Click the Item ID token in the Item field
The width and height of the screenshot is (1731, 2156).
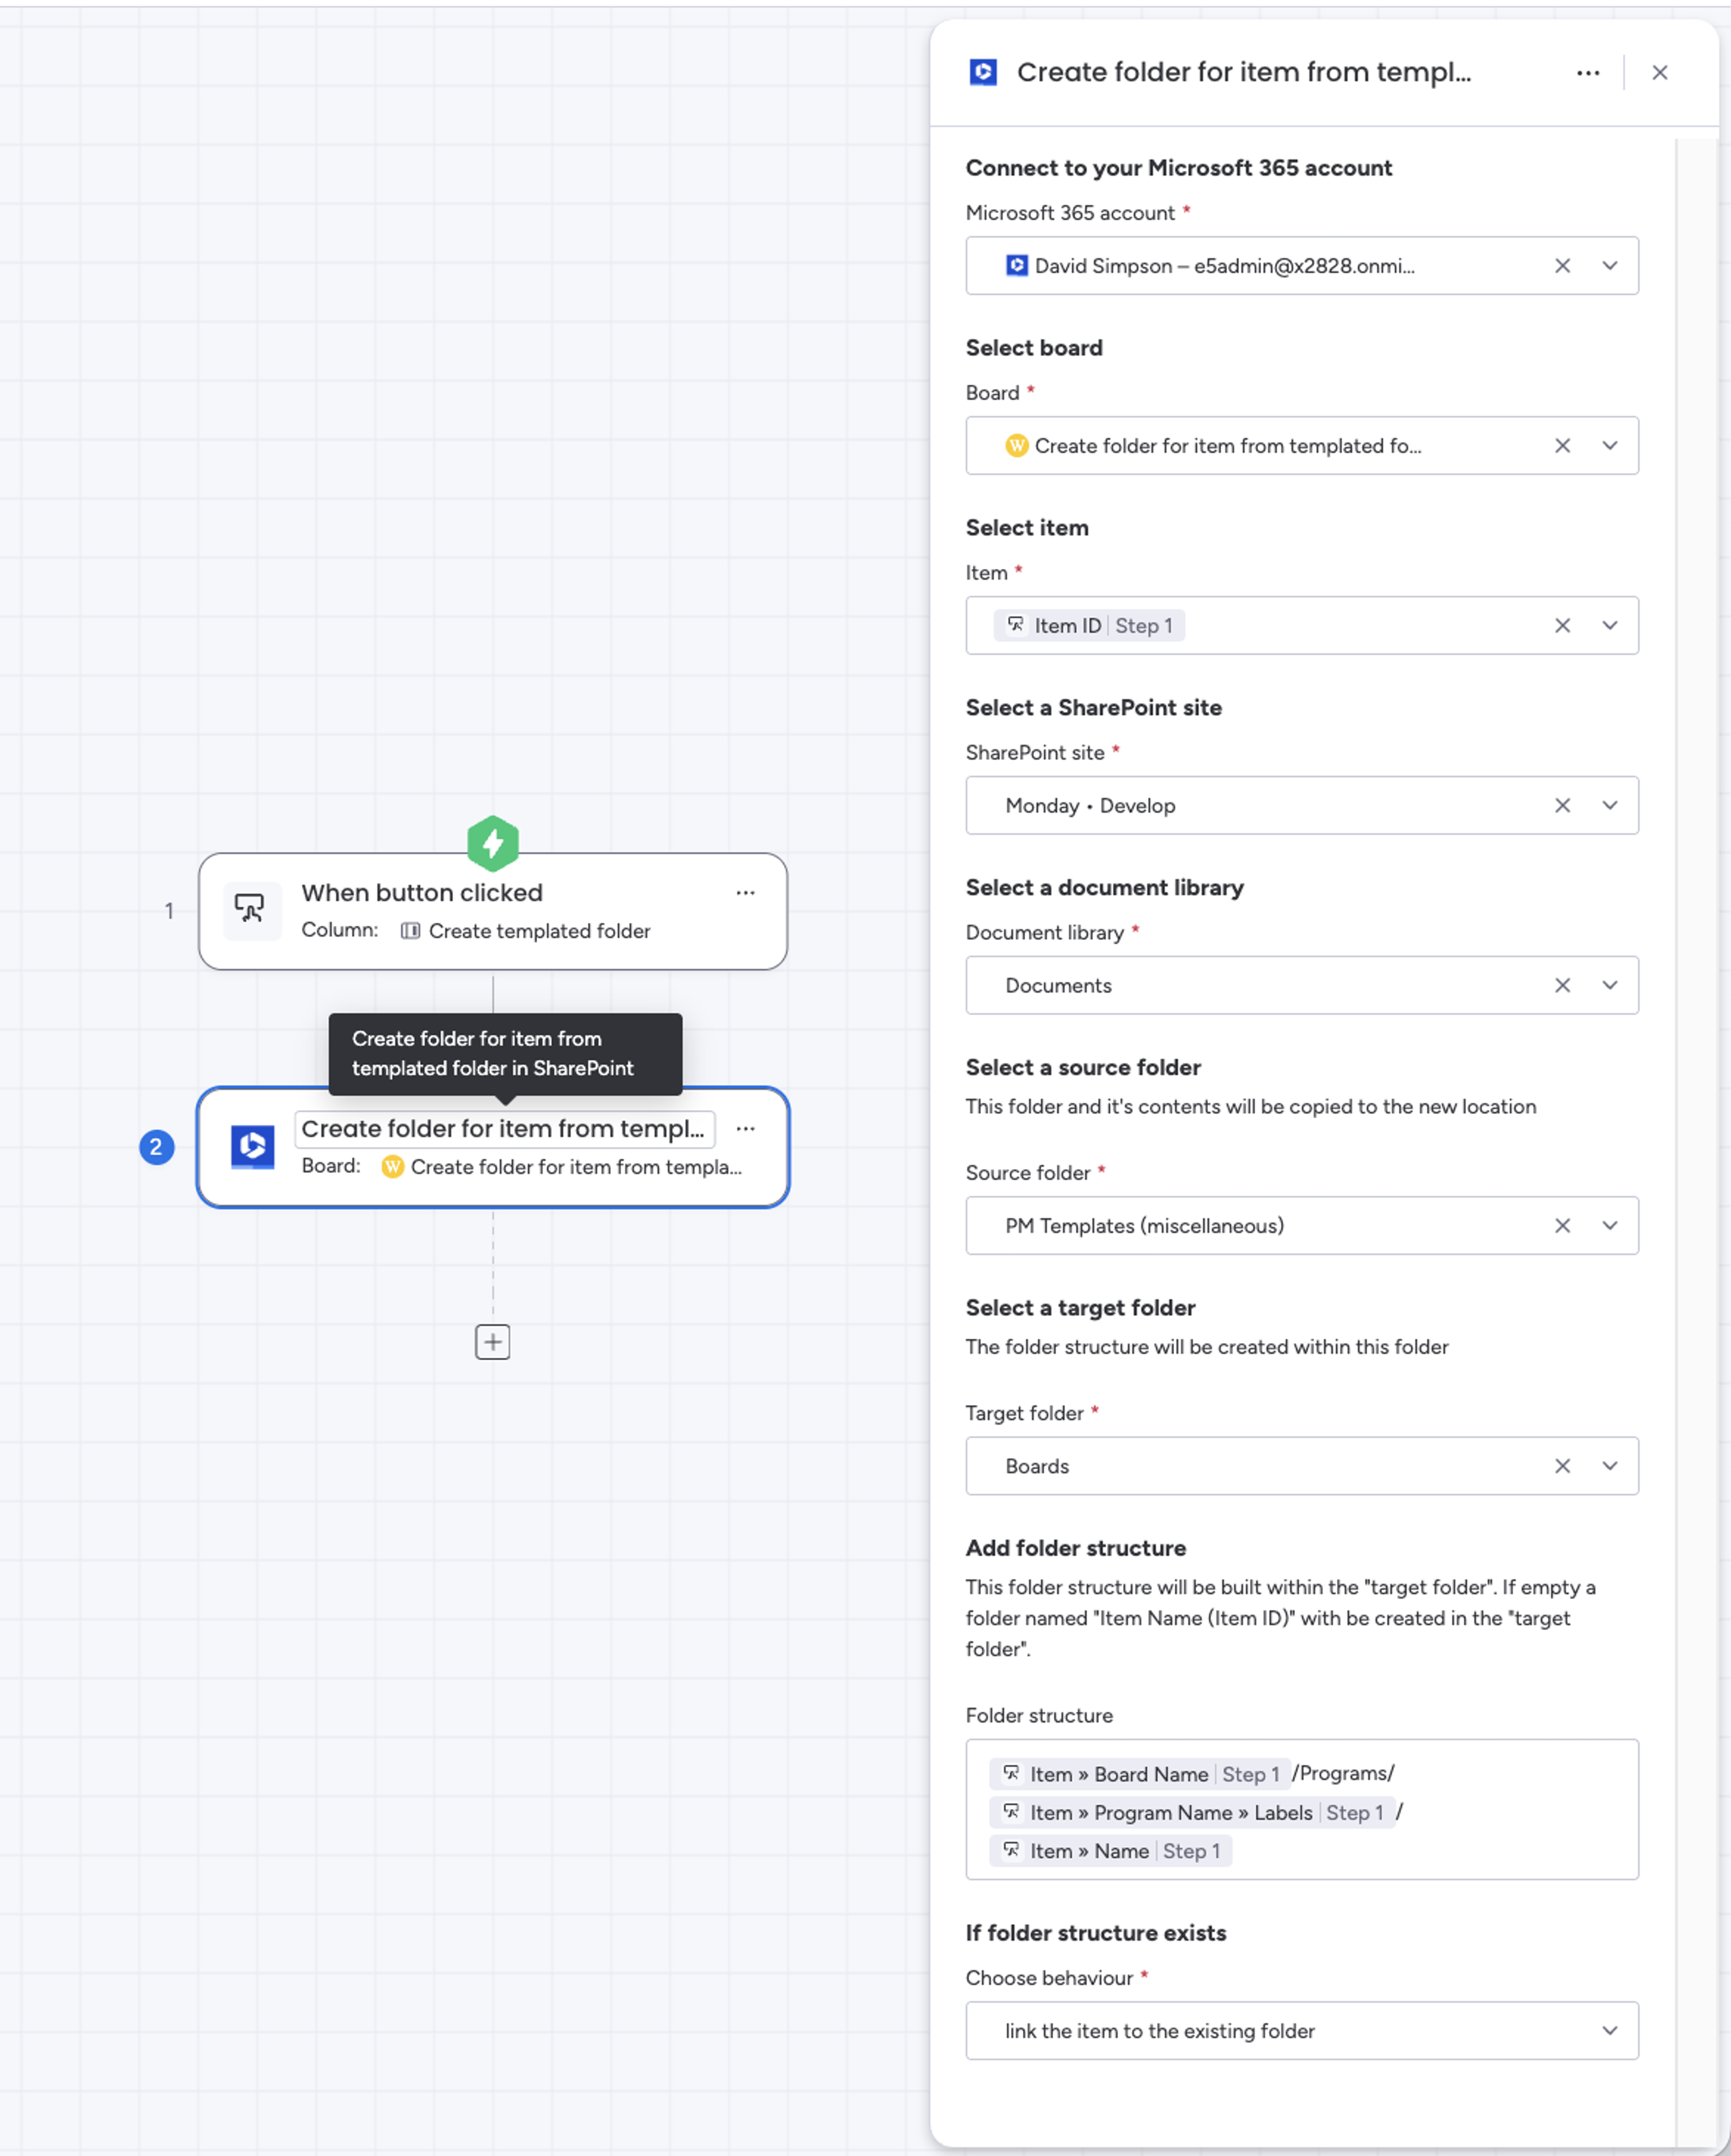pos(1088,625)
